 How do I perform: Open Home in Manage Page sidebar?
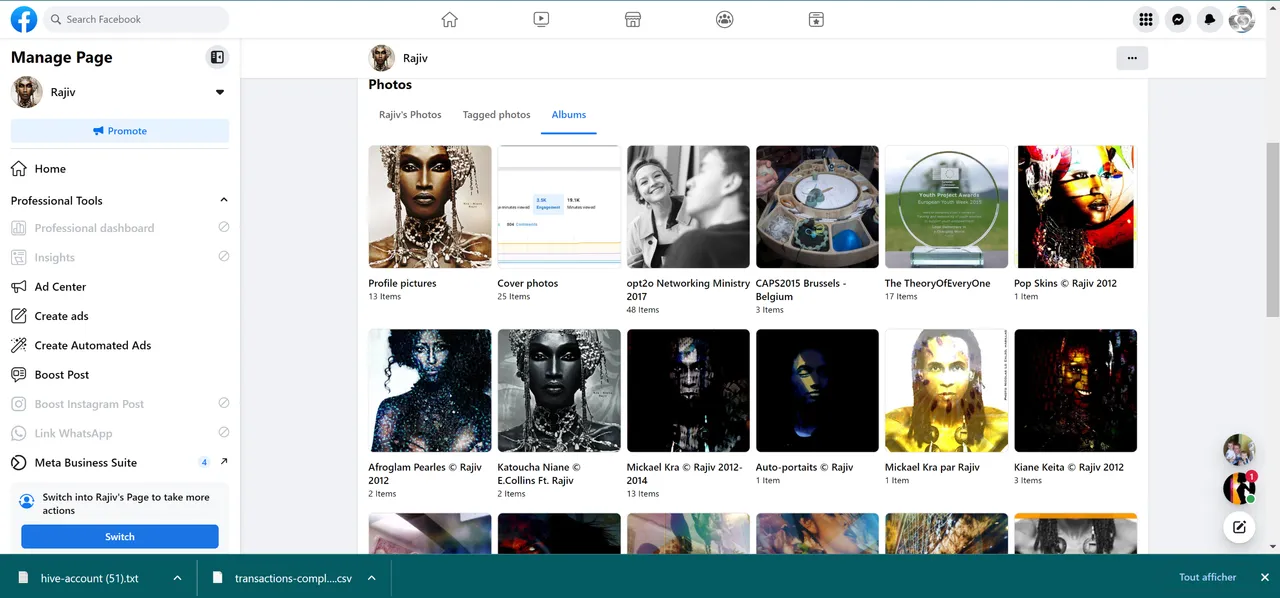pos(50,169)
